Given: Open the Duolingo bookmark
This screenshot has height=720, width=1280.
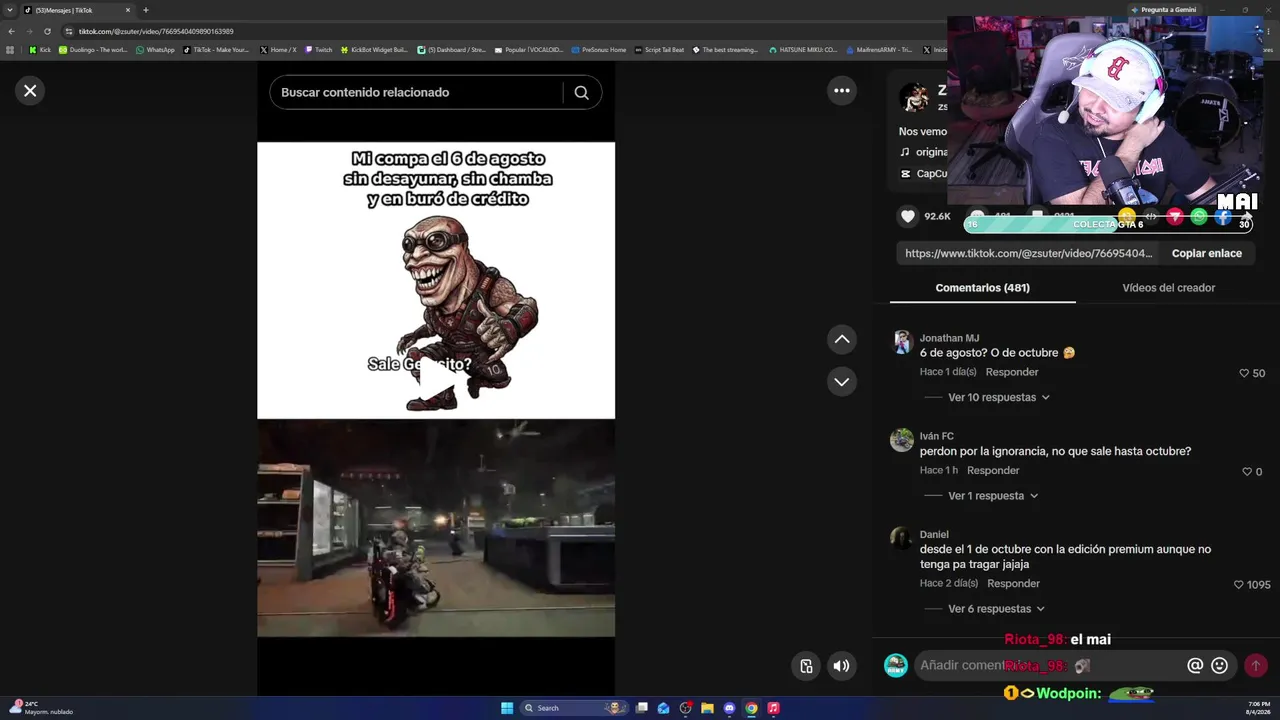Looking at the screenshot, I should coord(94,50).
